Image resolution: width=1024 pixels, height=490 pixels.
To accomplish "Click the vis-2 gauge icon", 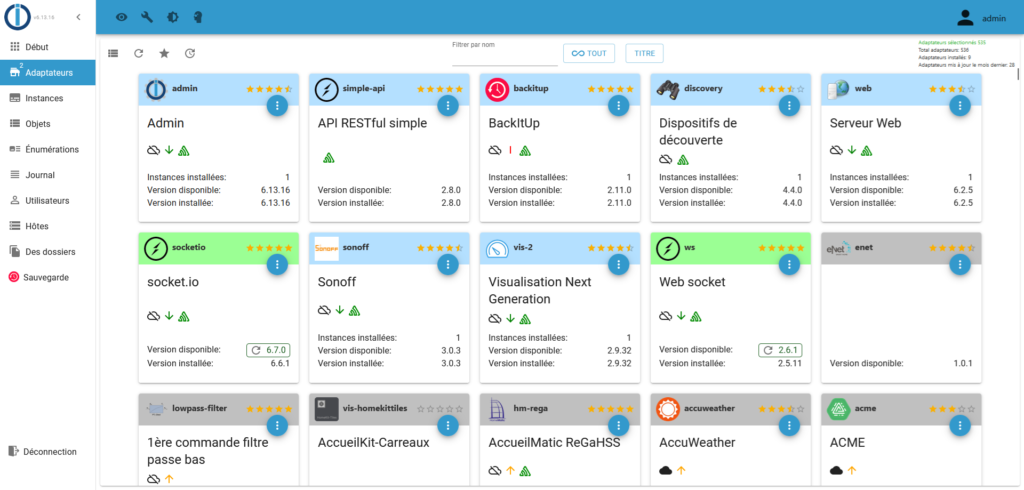I will (497, 249).
